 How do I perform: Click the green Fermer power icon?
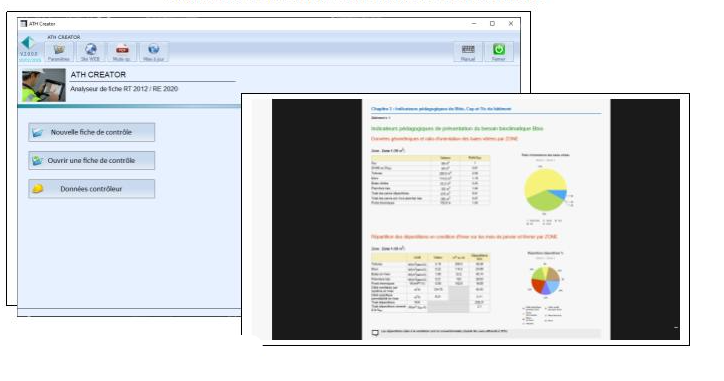[x=499, y=52]
